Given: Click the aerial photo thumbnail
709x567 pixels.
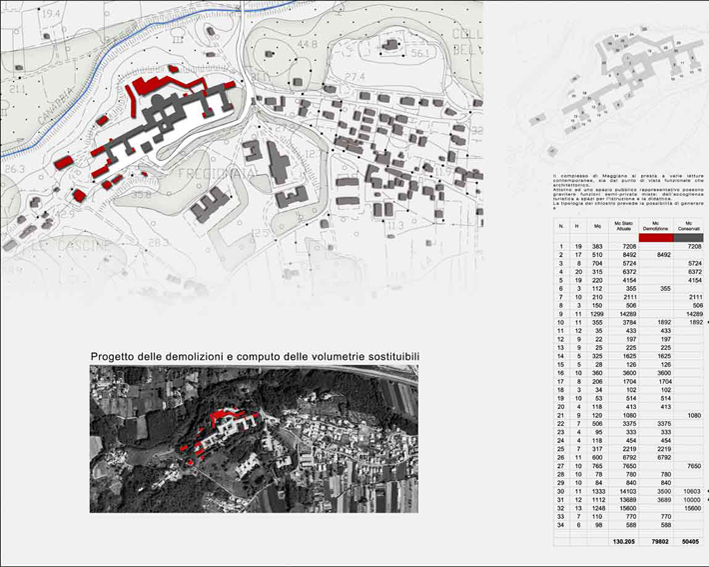Looking at the screenshot, I should pyautogui.click(x=252, y=438).
